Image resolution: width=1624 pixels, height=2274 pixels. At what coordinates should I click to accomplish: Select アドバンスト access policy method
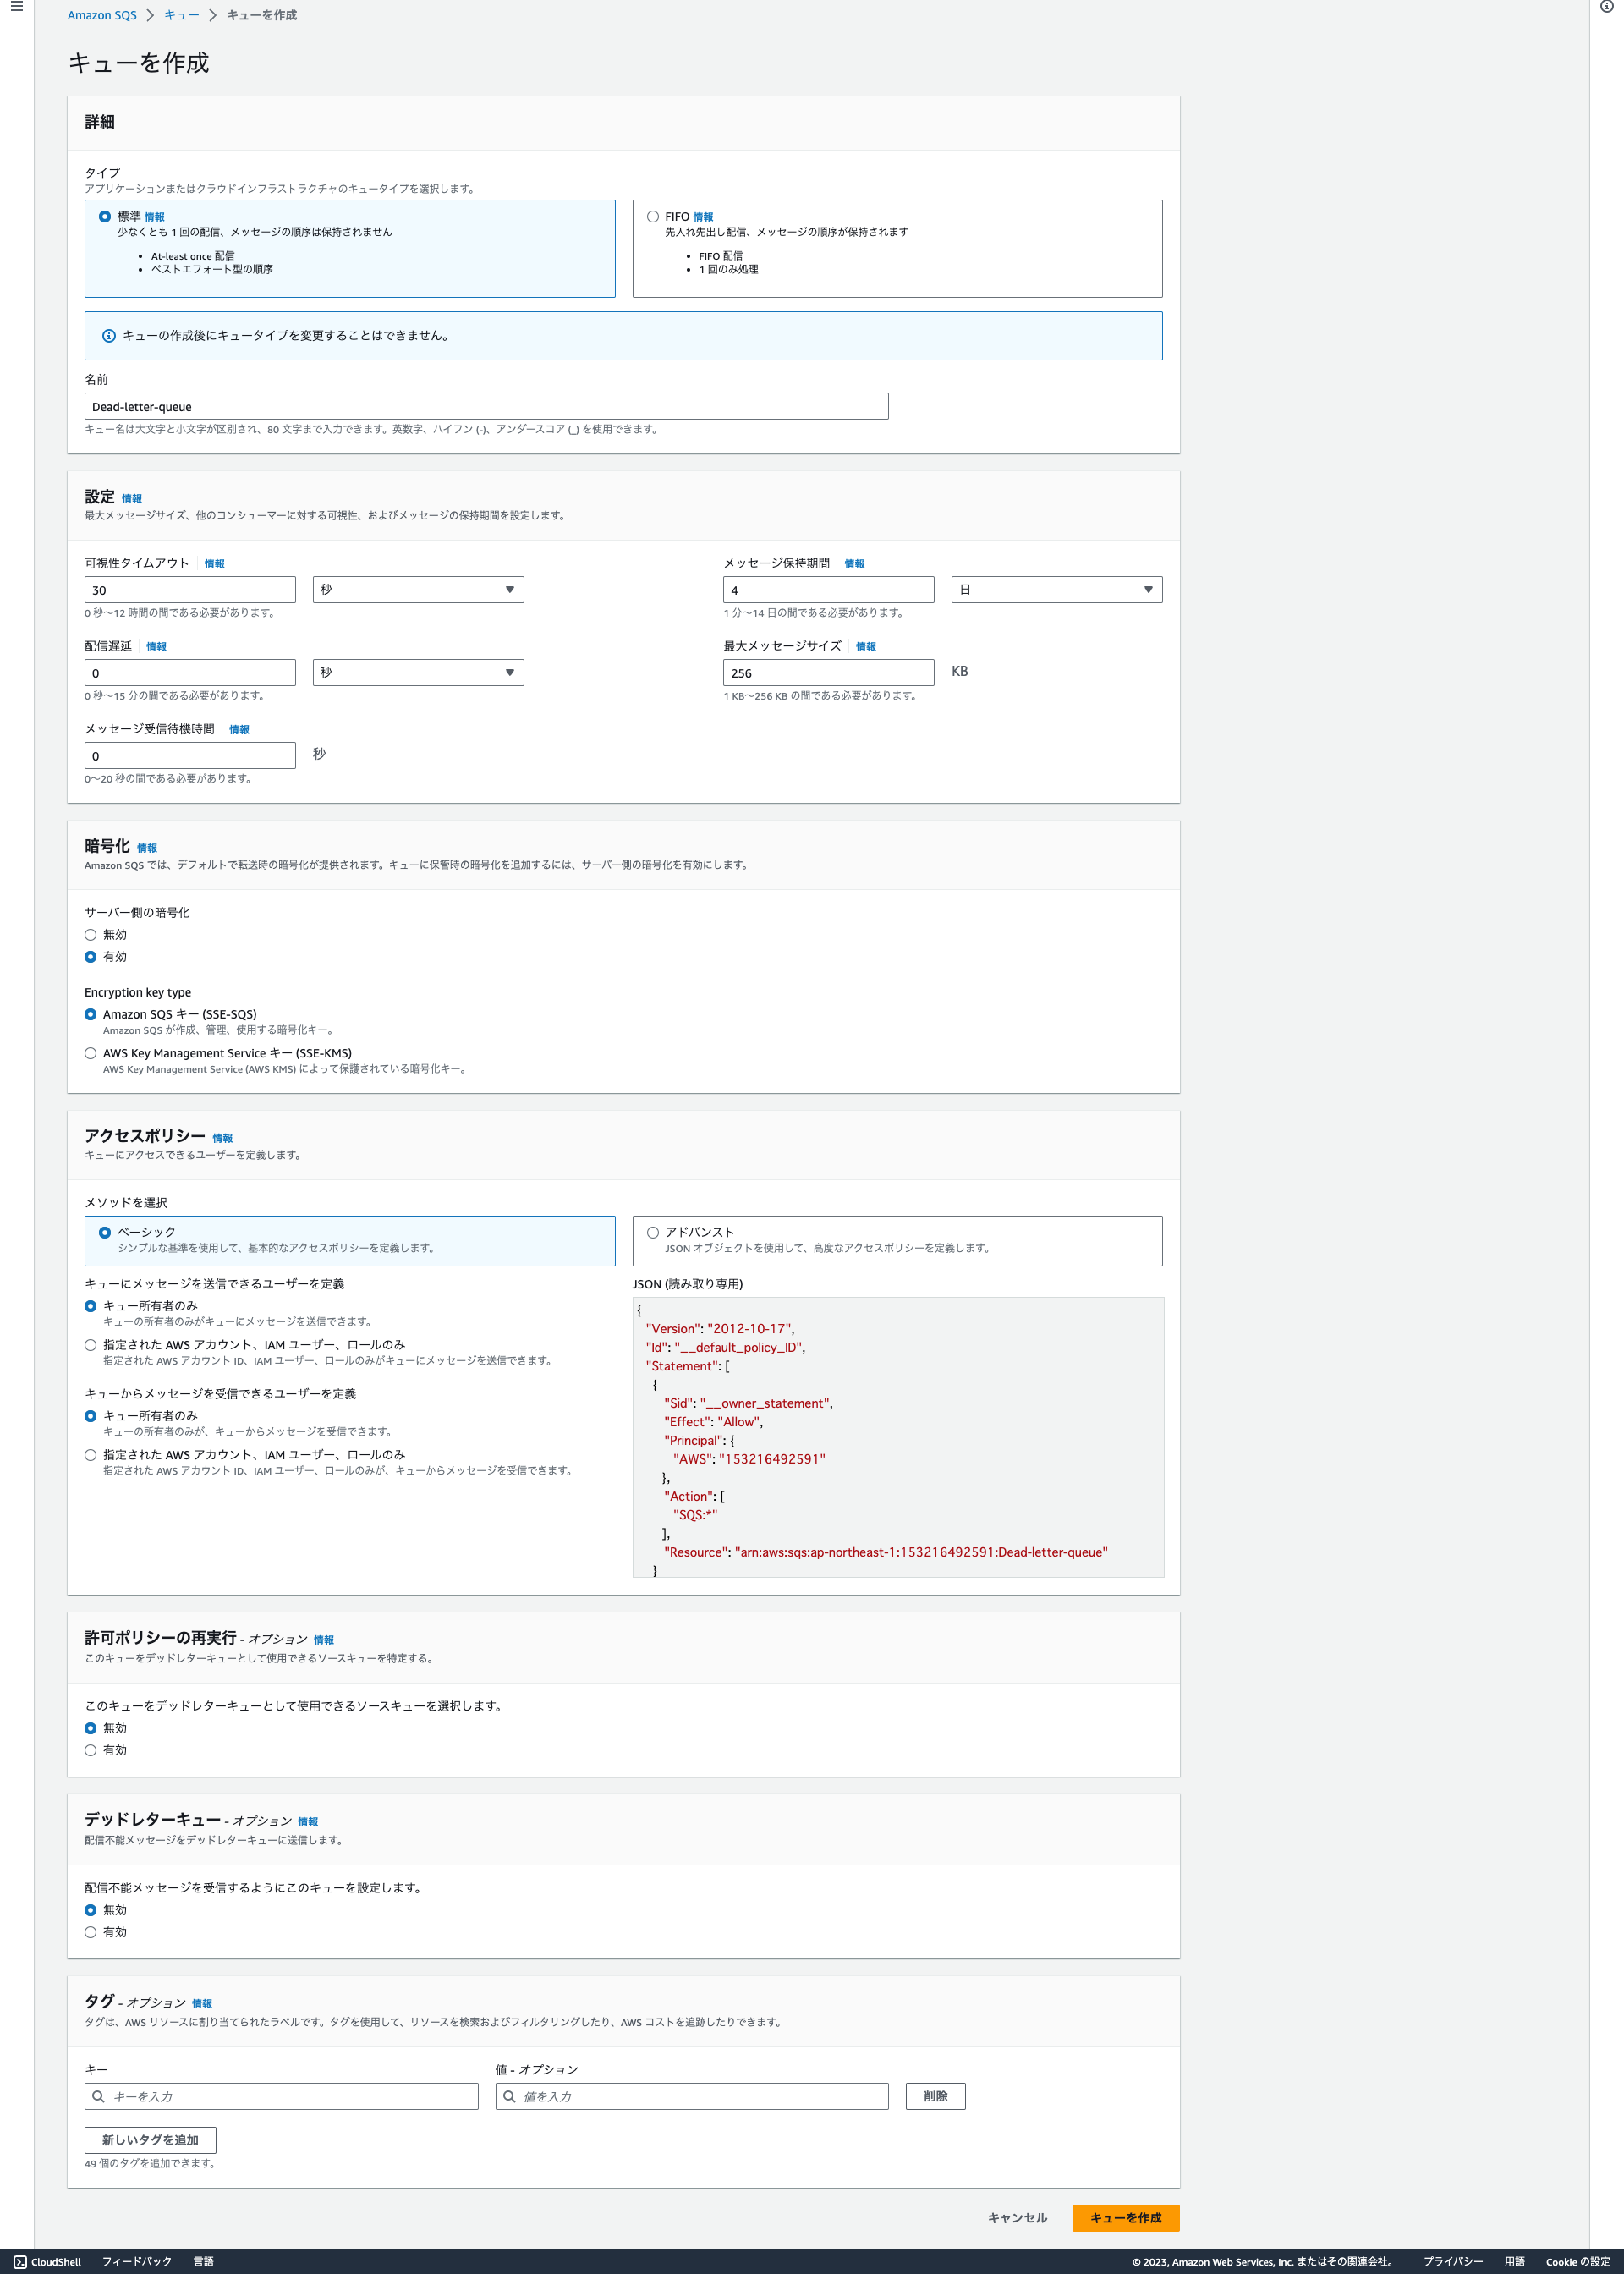[x=653, y=1232]
